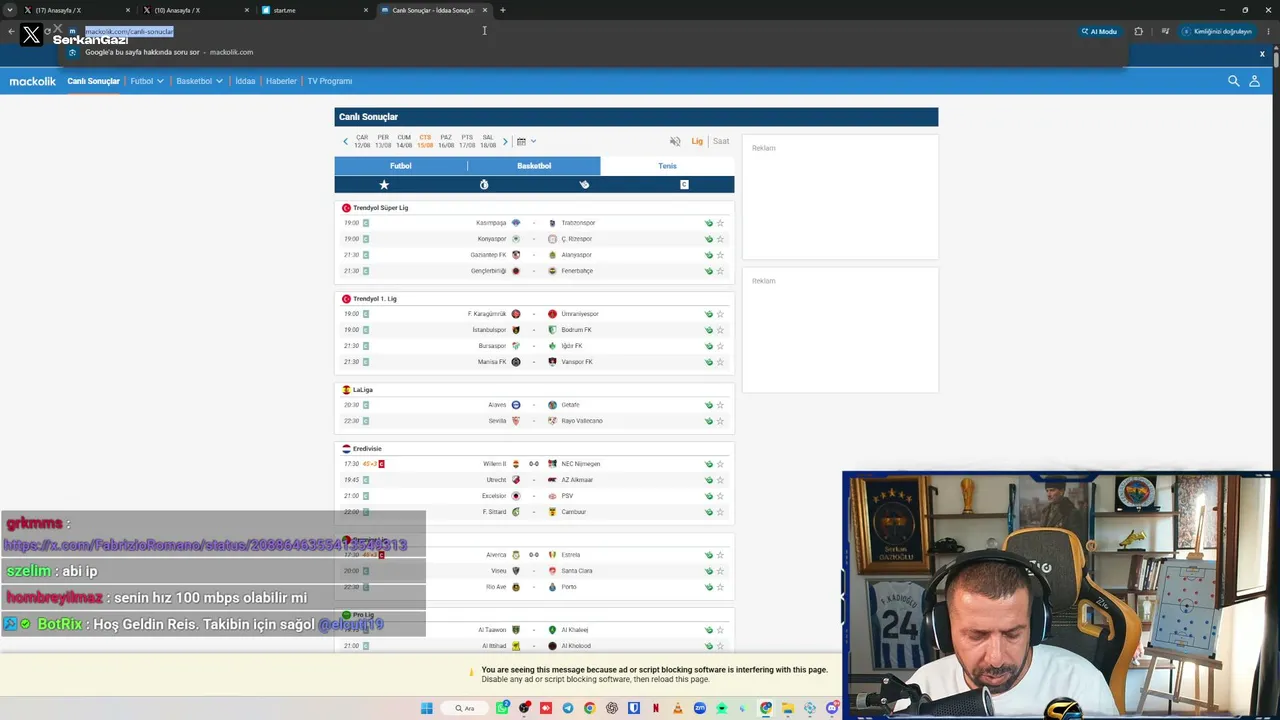Favorite the Gençlerbirliği - Fenerbahçe match star
This screenshot has height=720, width=1280.
[720, 271]
